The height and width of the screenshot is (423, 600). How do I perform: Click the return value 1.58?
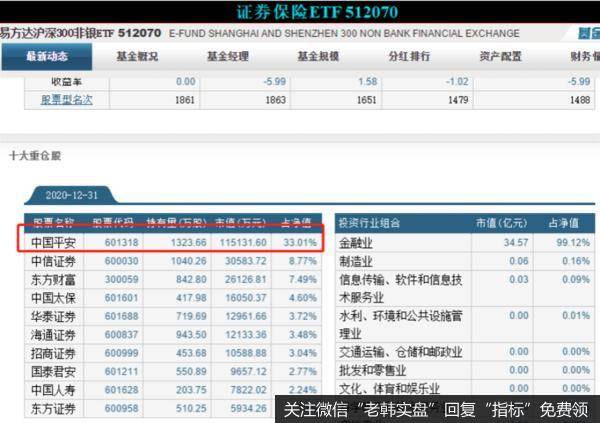(x=367, y=82)
